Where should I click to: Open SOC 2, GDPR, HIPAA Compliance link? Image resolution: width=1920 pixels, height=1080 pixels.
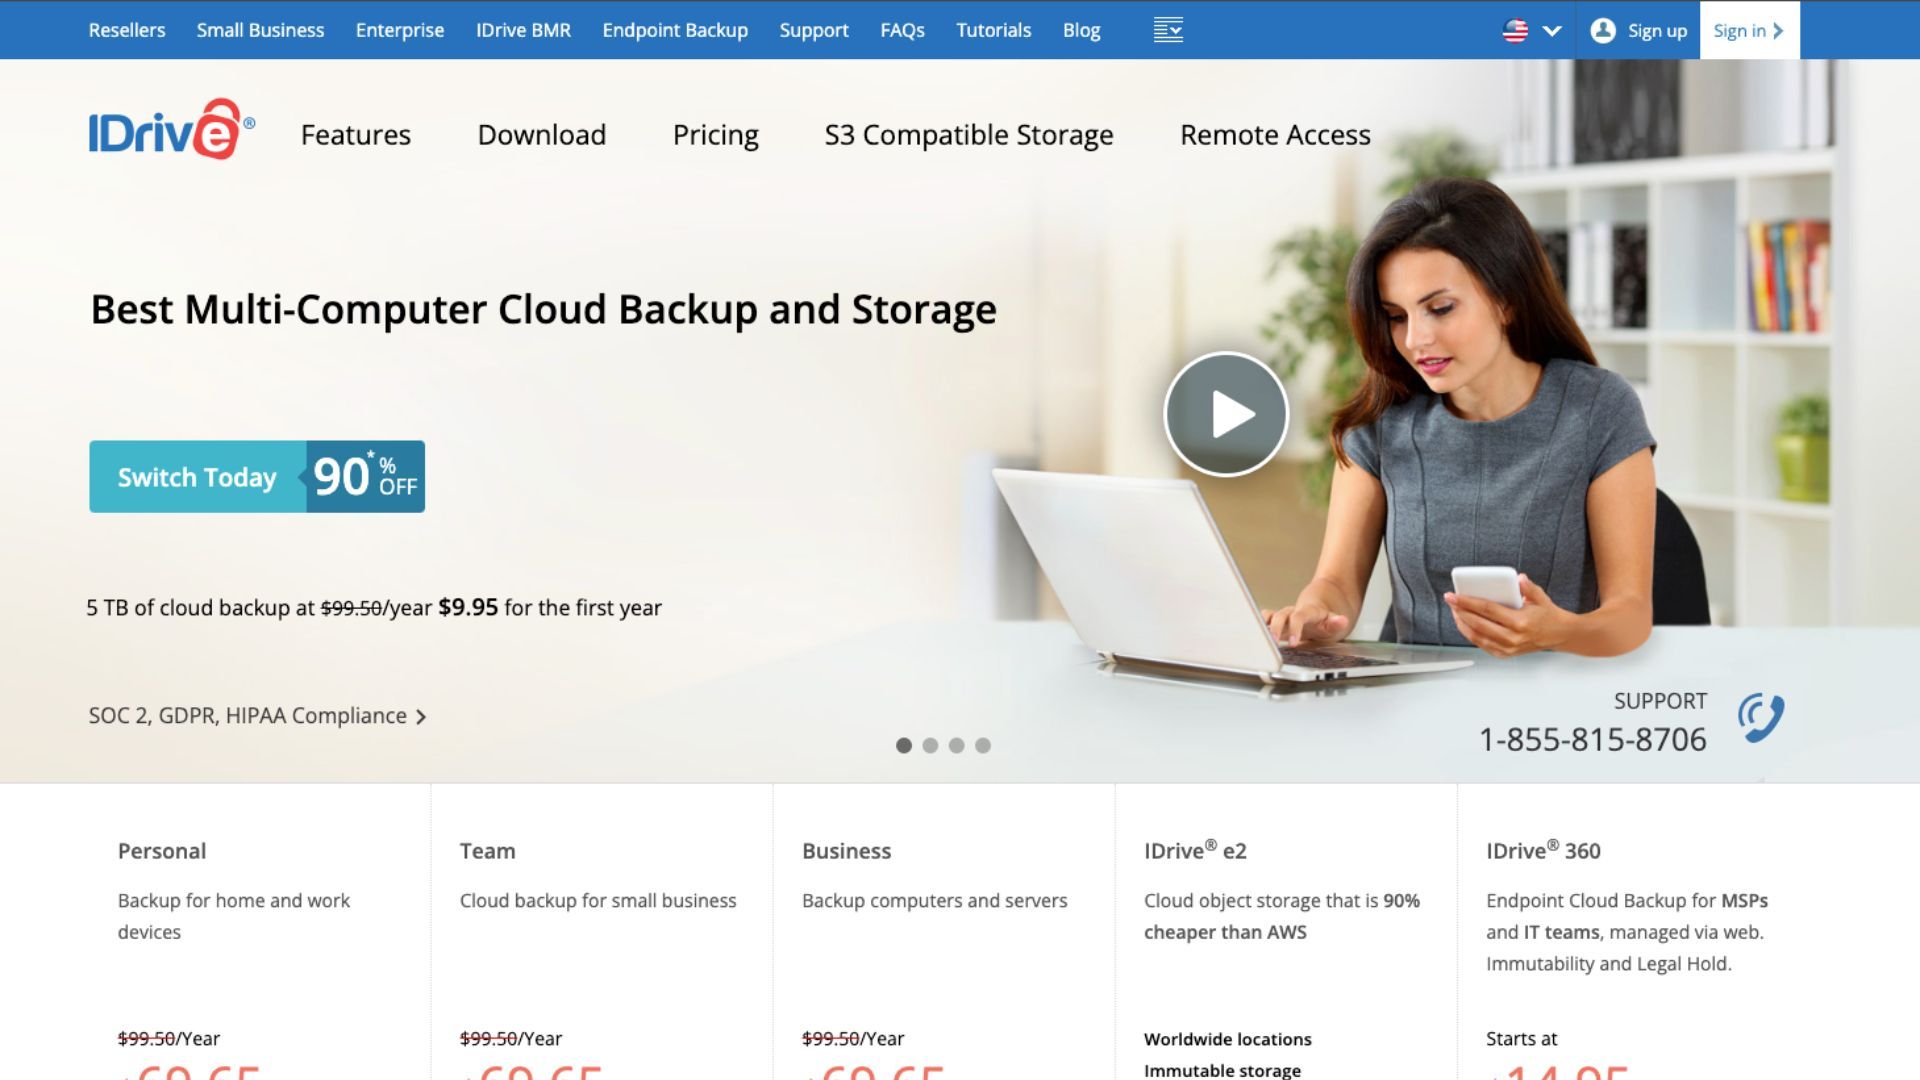[x=257, y=716]
